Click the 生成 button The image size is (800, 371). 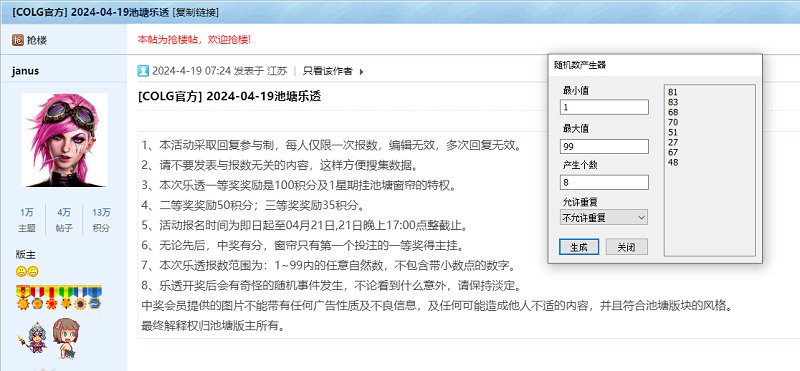(x=579, y=247)
